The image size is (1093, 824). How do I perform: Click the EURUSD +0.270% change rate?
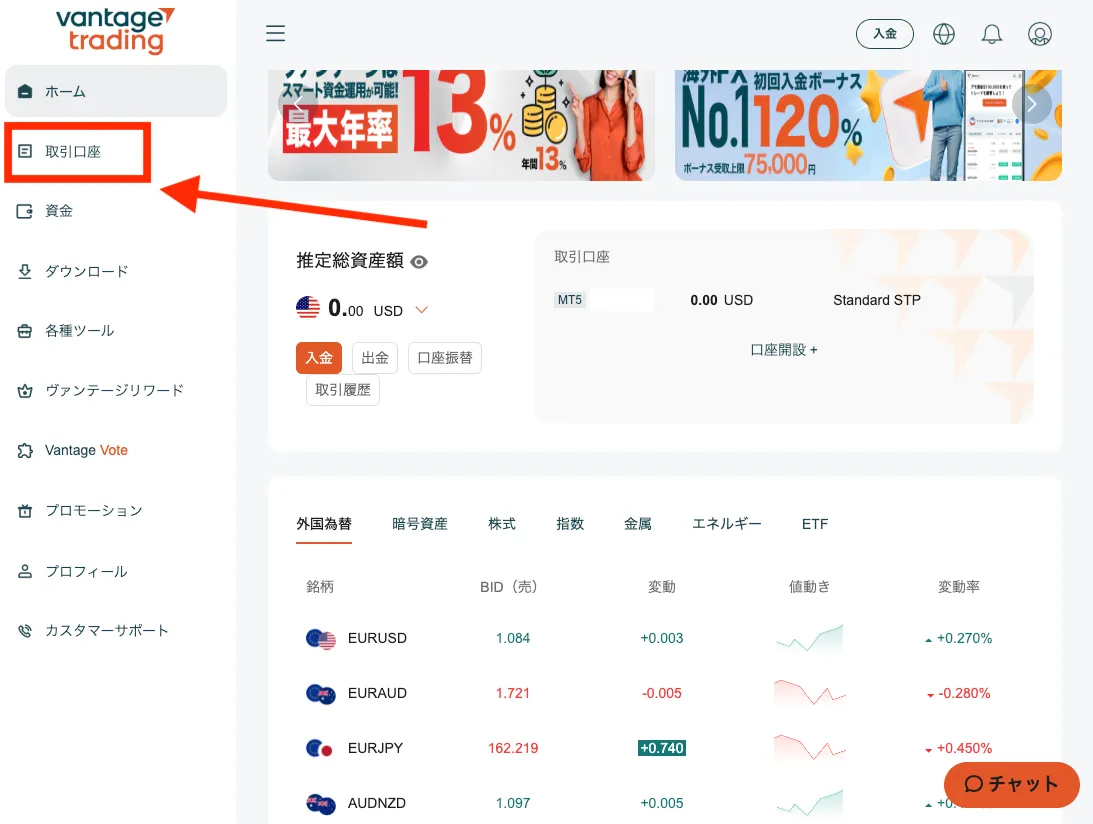coord(958,638)
